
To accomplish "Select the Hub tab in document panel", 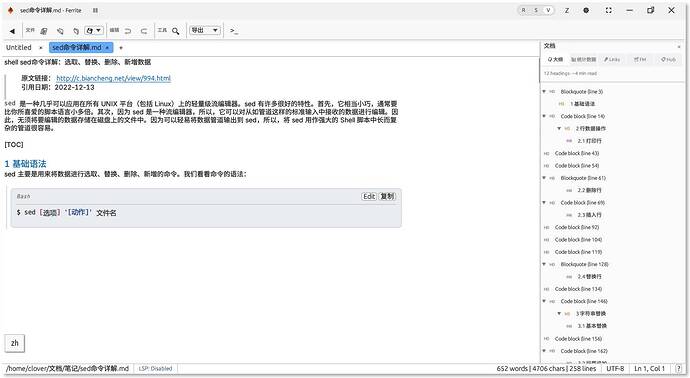I will 668,59.
